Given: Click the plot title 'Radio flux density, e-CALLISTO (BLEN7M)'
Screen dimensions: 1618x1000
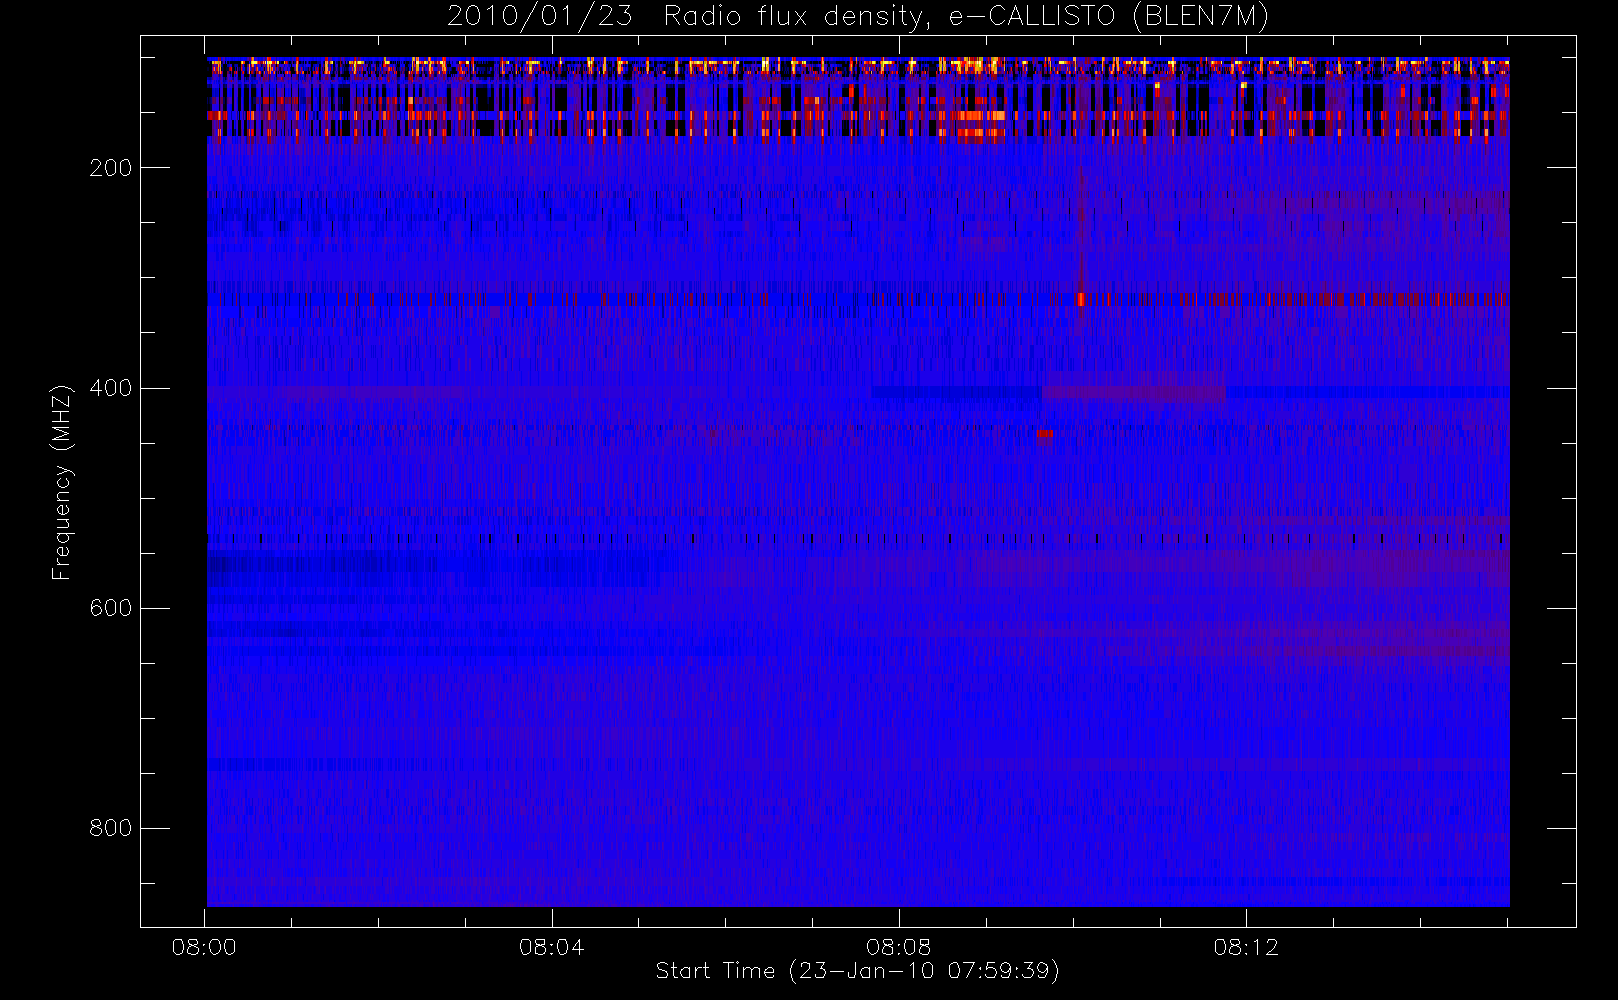Looking at the screenshot, I should [966, 17].
